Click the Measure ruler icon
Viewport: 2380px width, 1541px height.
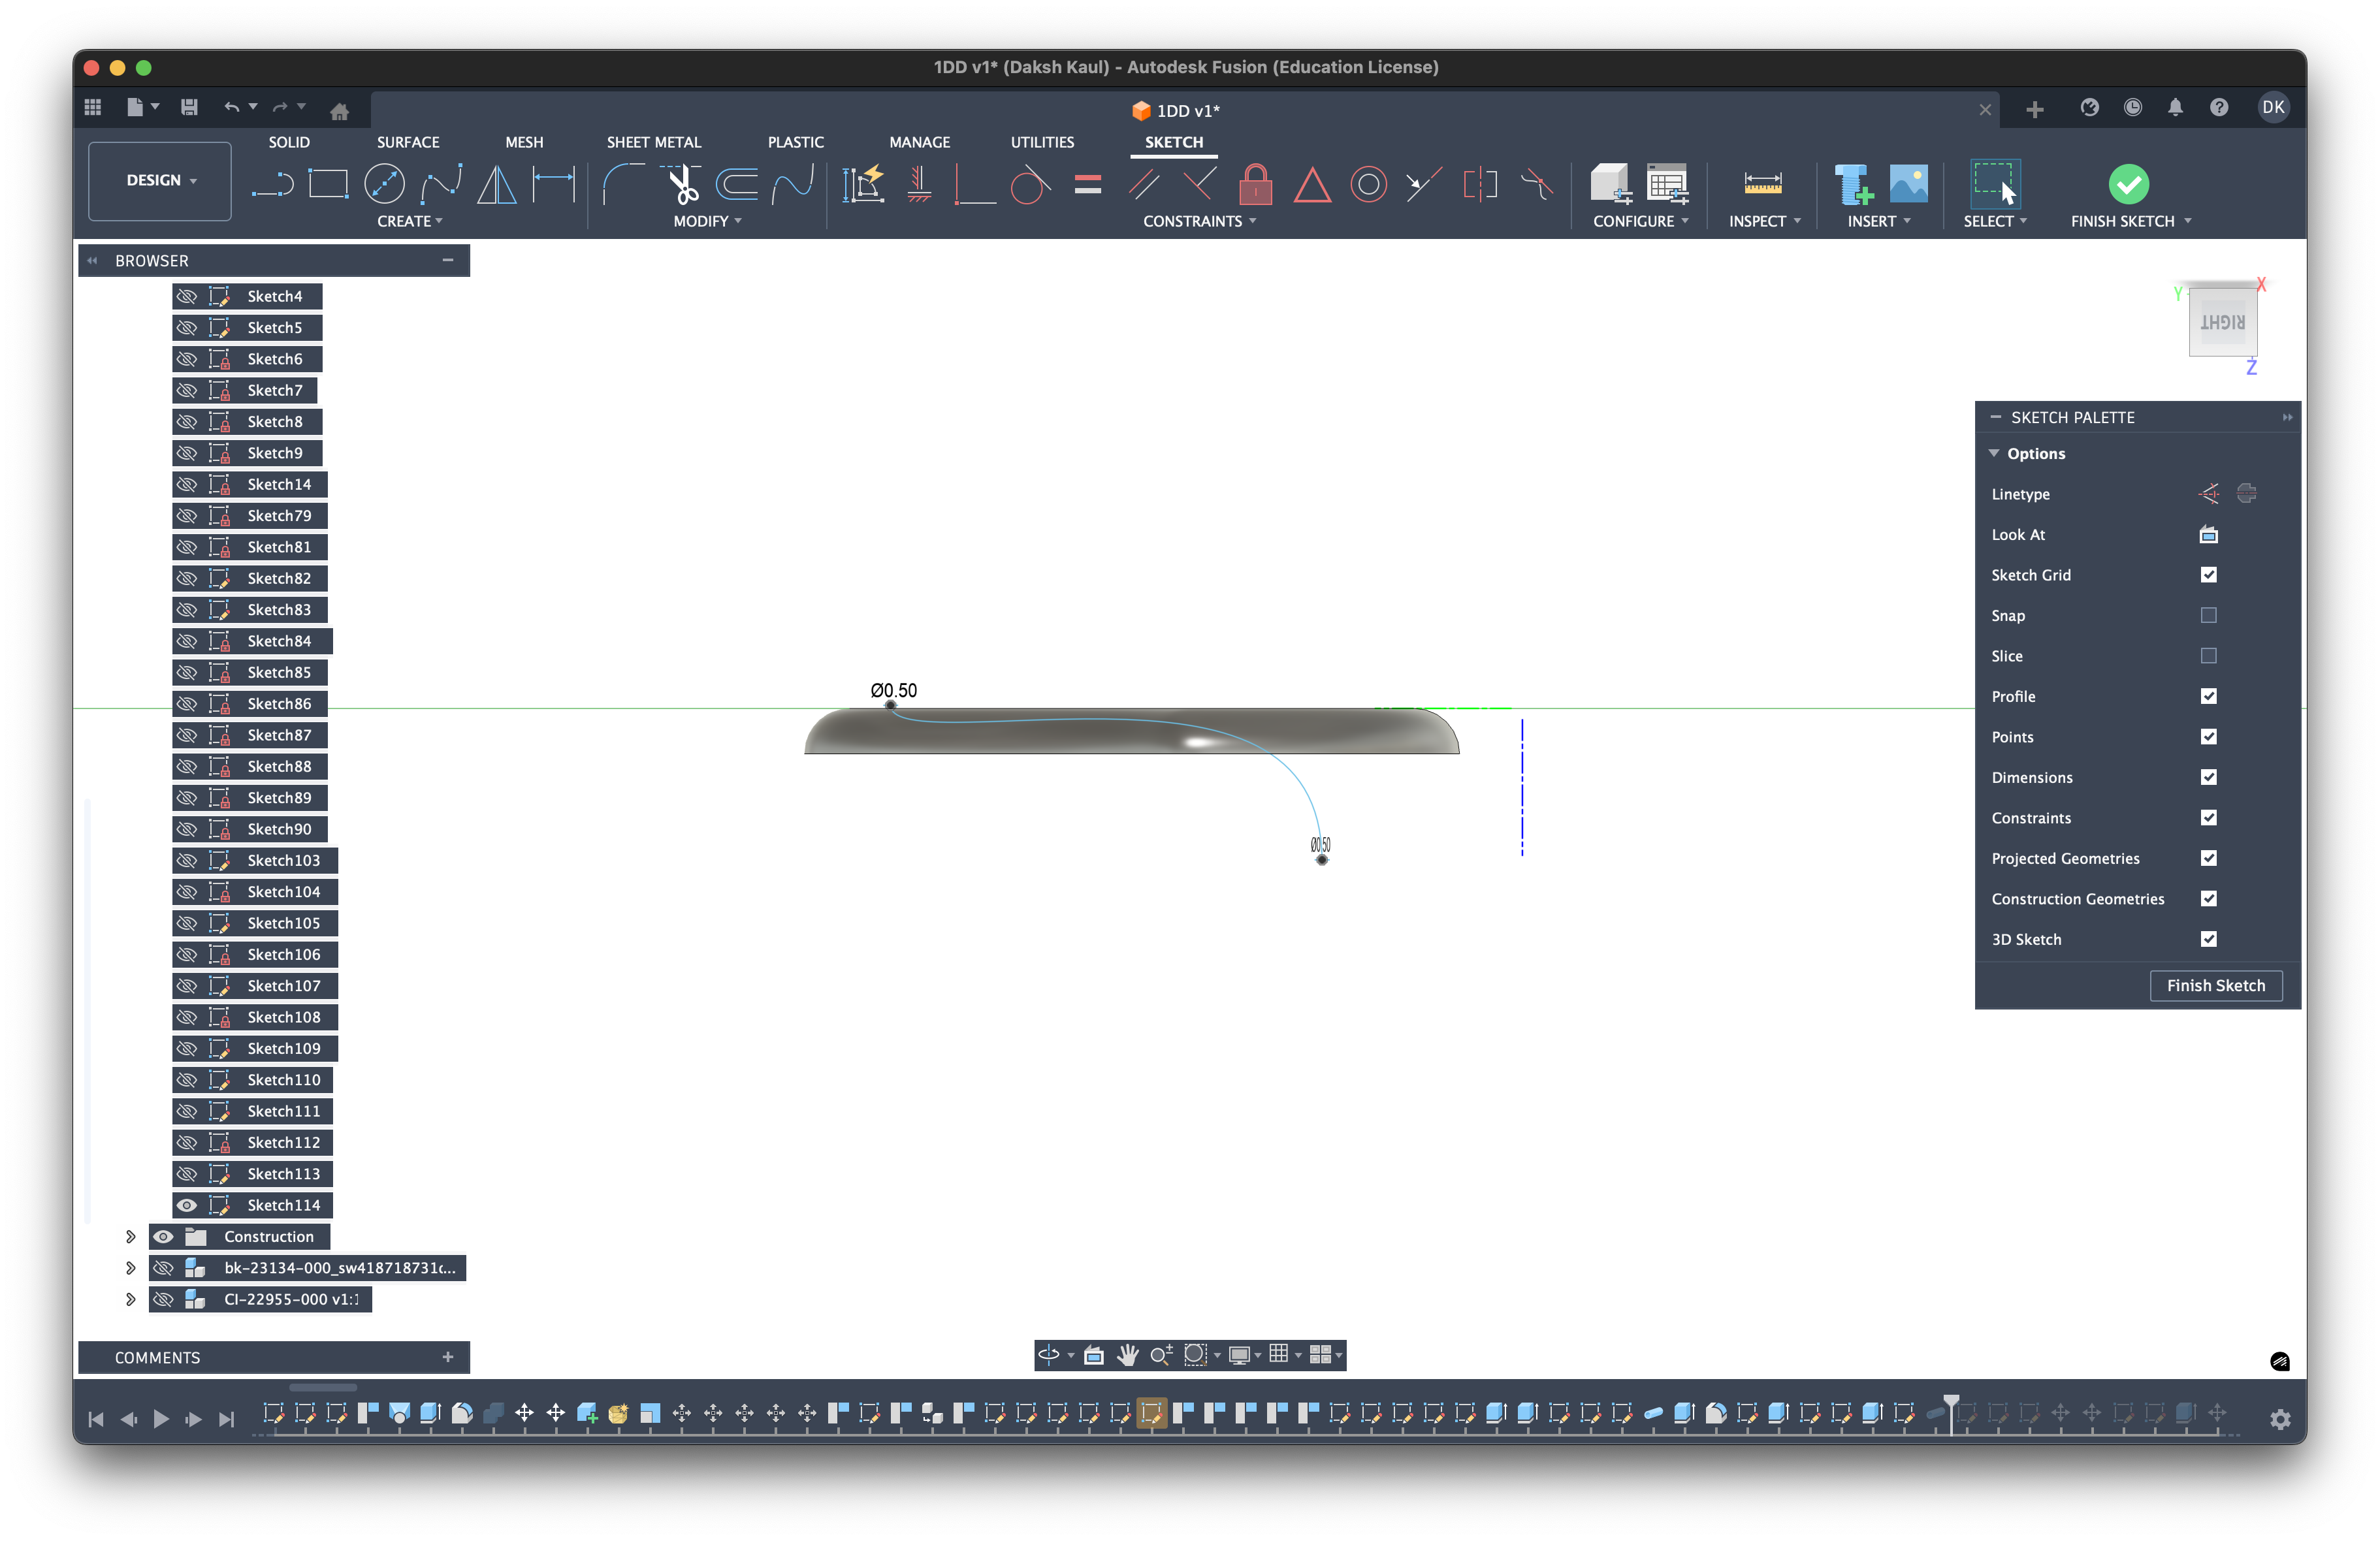(1762, 185)
